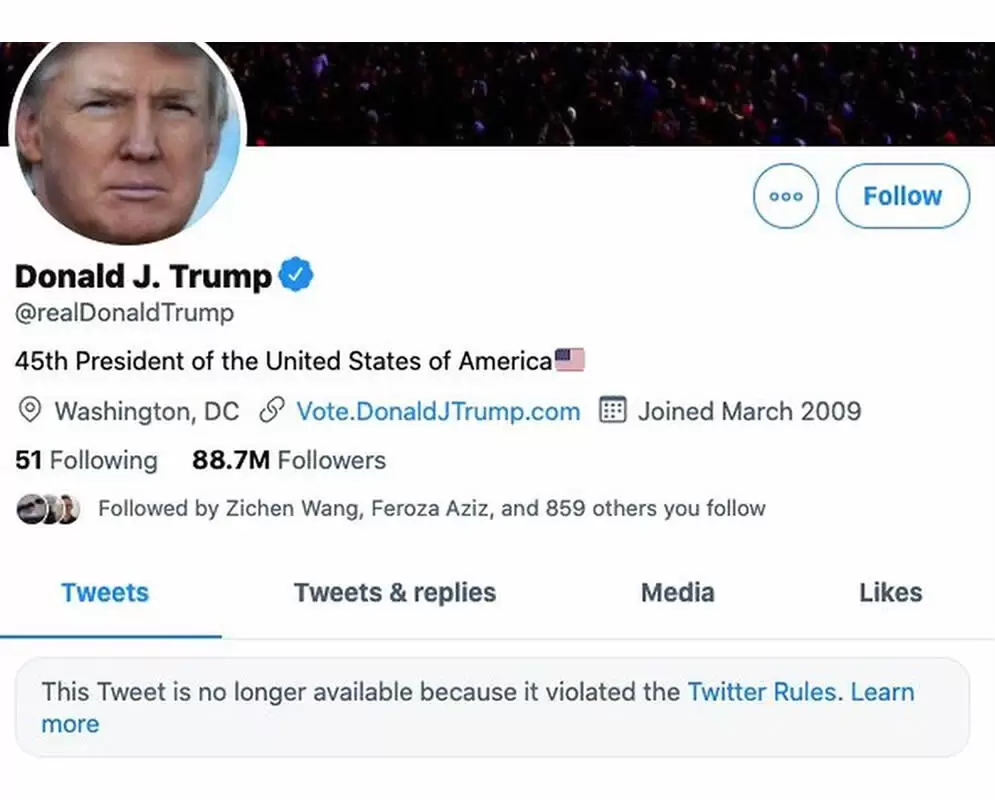Click the @realDonaldTrump handle
Screen dimensions: 995x800
123,312
